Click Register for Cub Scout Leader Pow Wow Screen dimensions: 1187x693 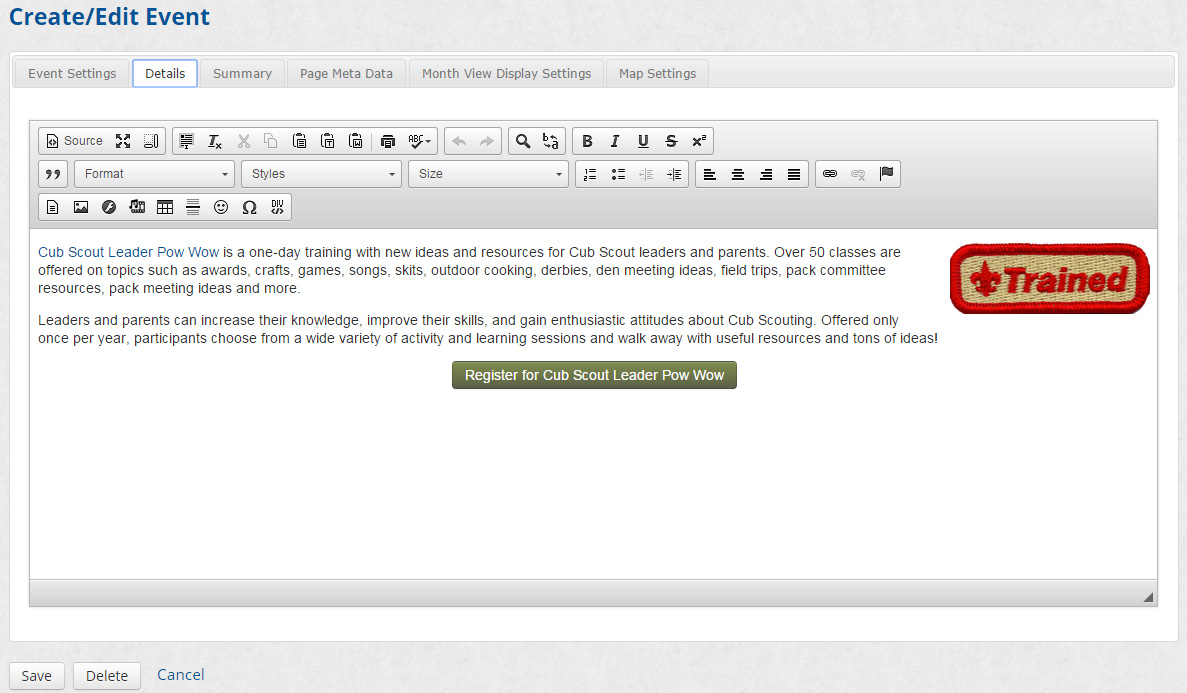click(x=594, y=375)
